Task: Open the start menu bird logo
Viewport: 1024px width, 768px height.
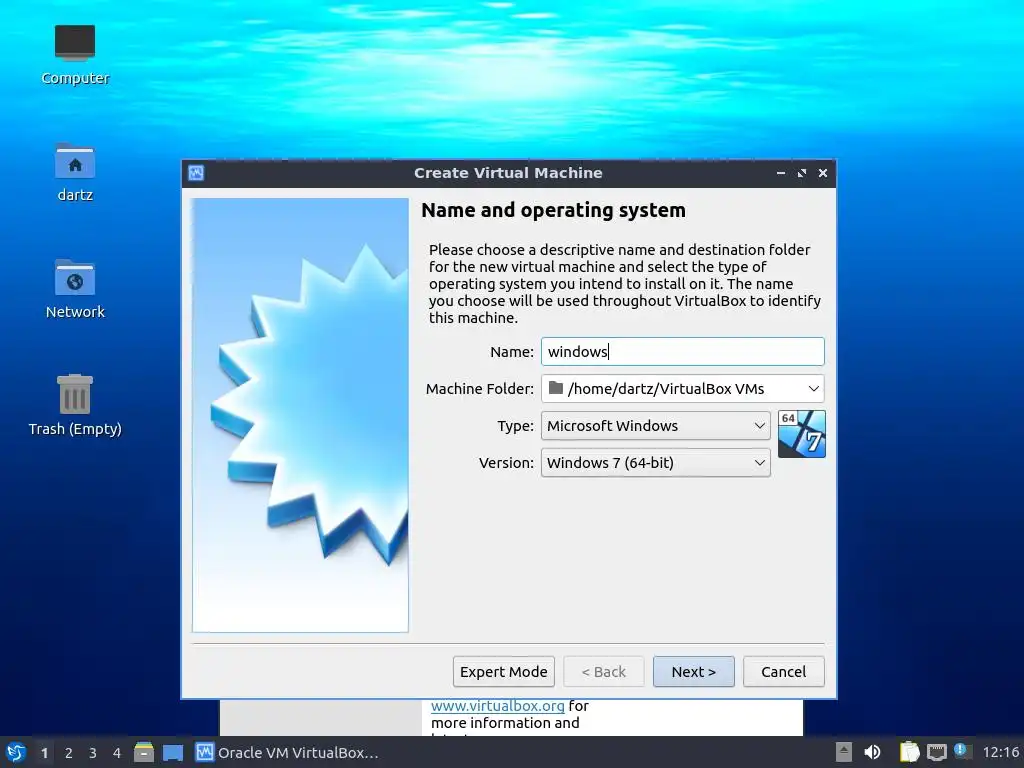Action: tap(16, 752)
